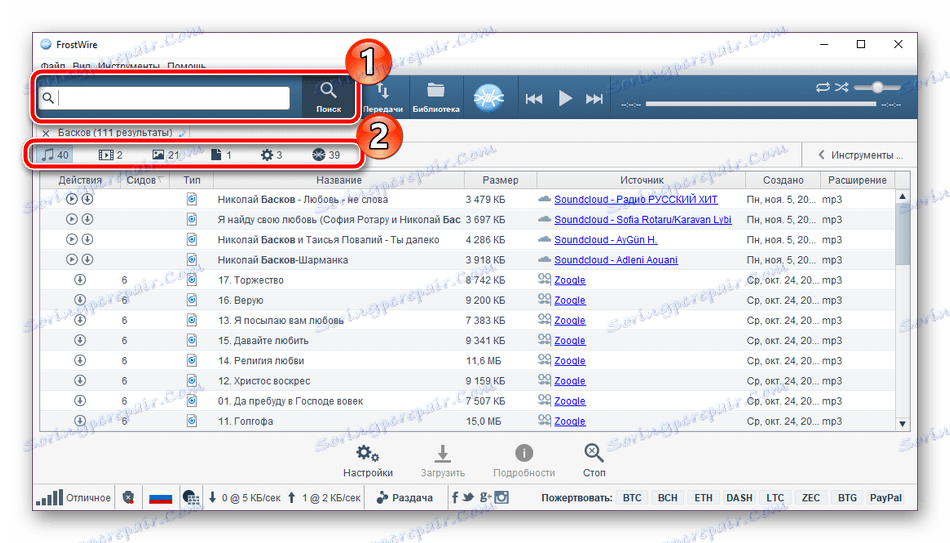
Task: Click the Отличное connection quality indicator
Action: (73, 498)
